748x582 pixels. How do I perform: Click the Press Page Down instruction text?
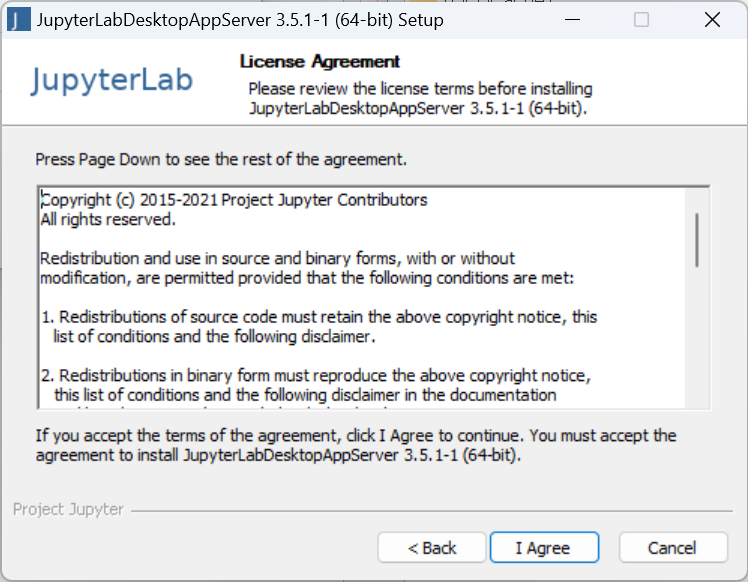click(221, 159)
